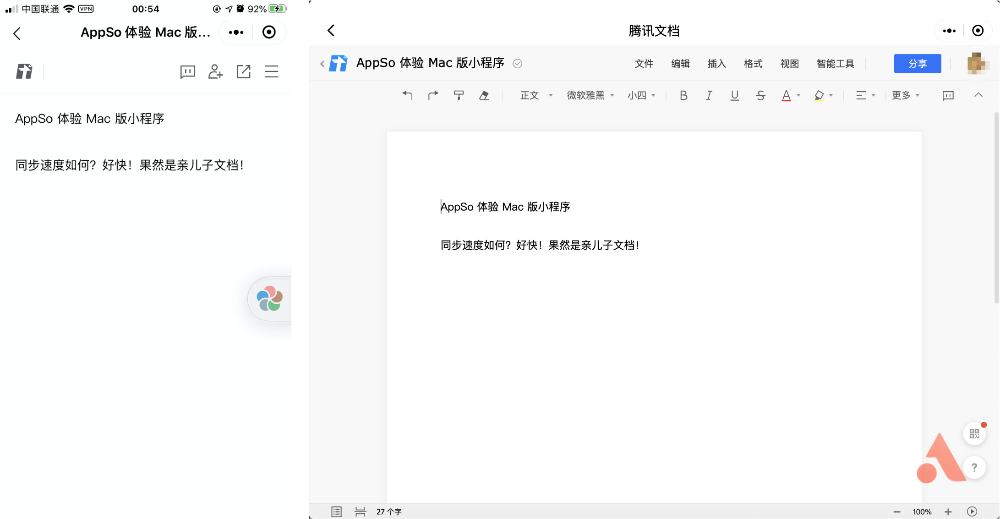This screenshot has height=519, width=1000.
Task: Open the 视图 menu
Action: pyautogui.click(x=790, y=63)
